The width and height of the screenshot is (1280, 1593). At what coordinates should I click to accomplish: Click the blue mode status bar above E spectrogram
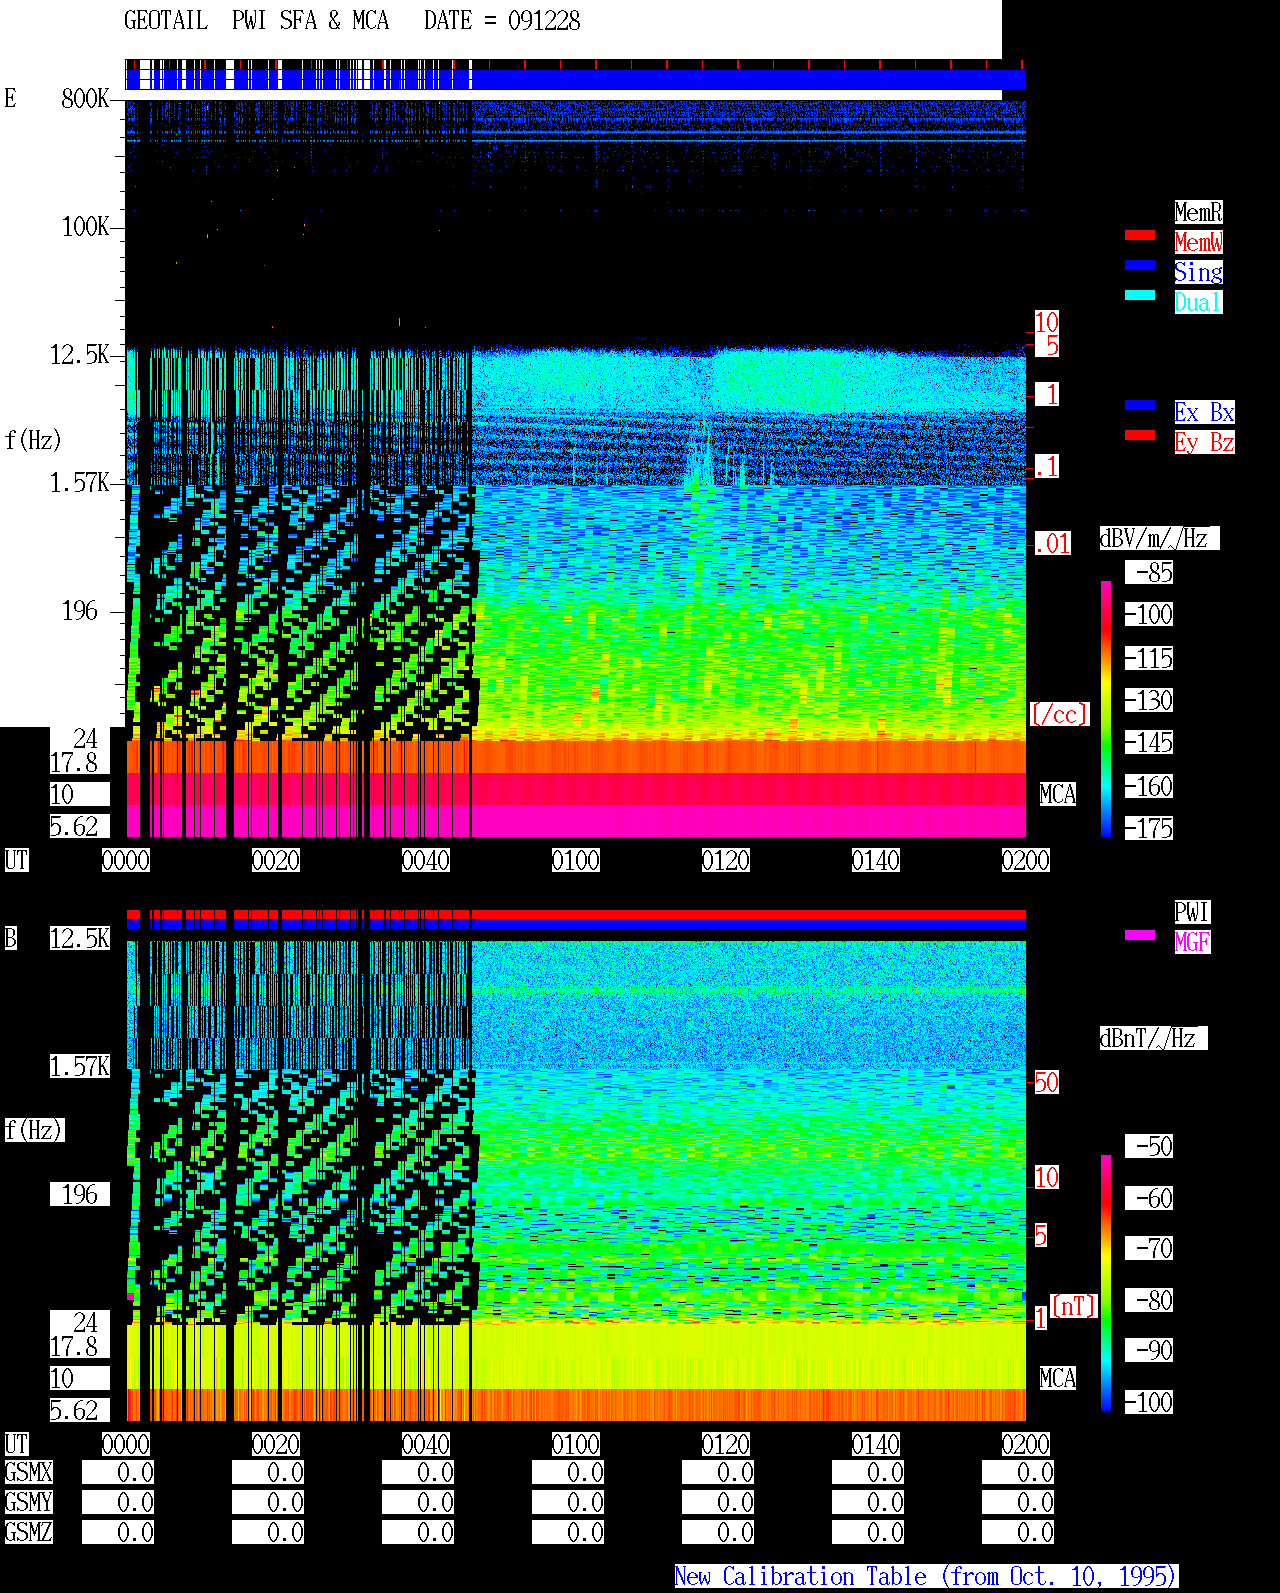(x=576, y=78)
